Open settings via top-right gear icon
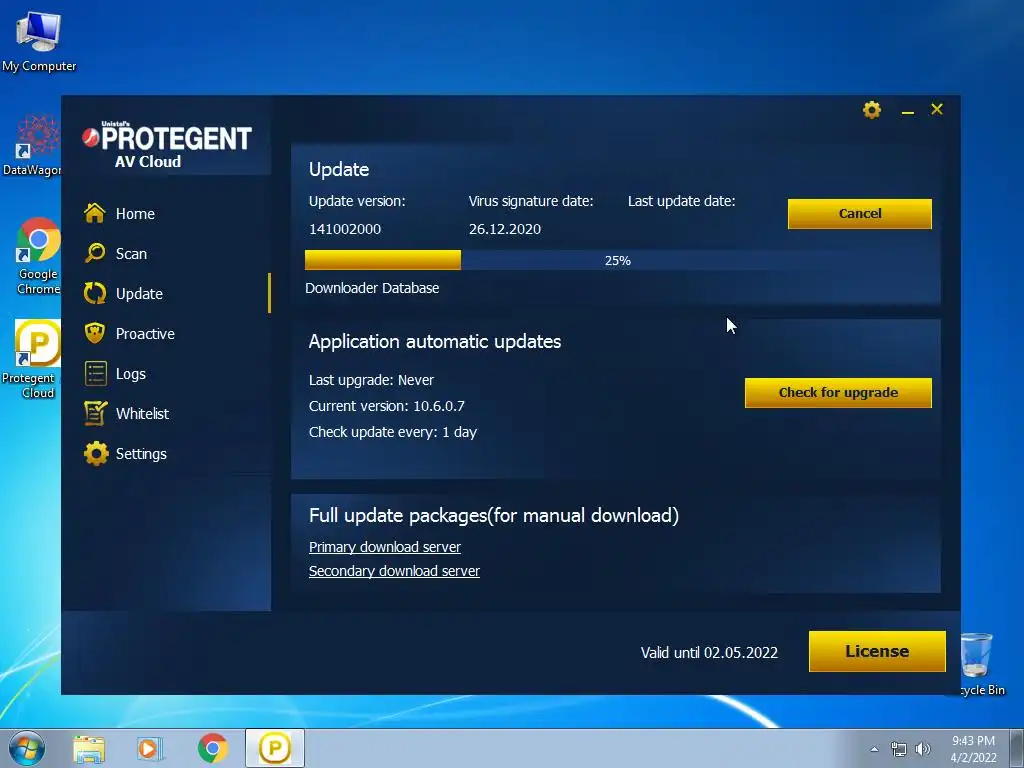The height and width of the screenshot is (768, 1024). pyautogui.click(x=872, y=110)
